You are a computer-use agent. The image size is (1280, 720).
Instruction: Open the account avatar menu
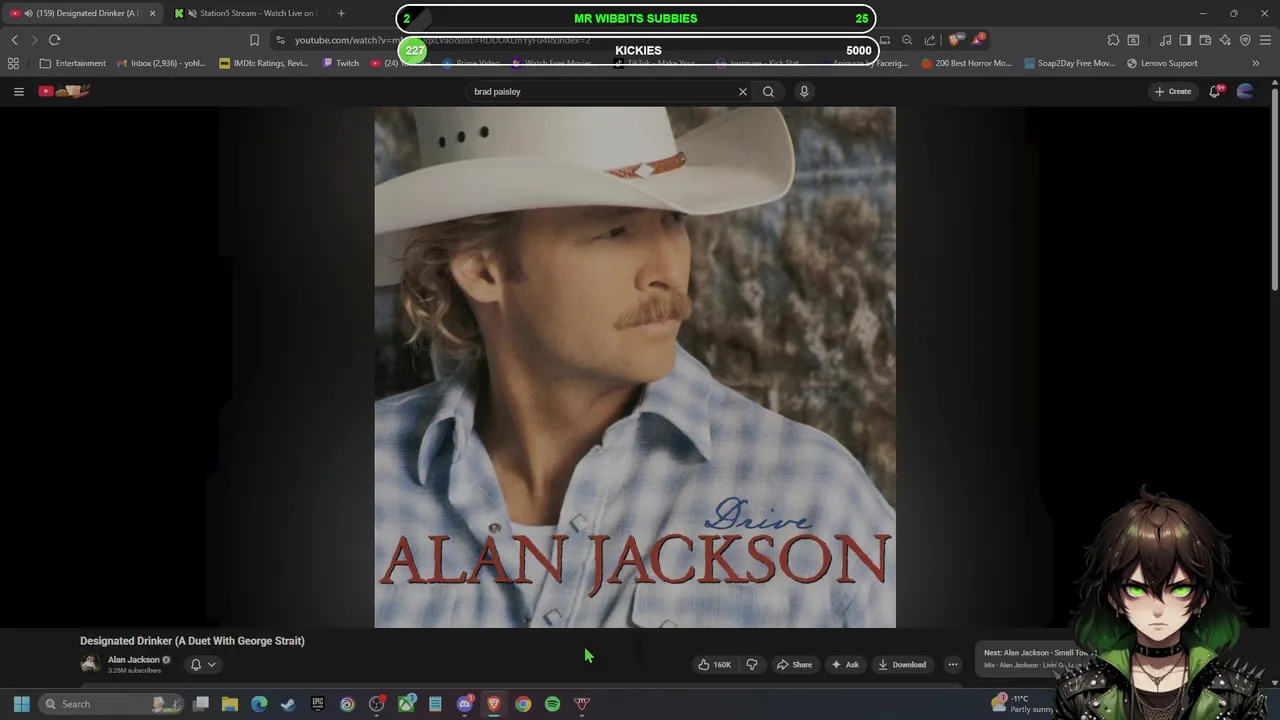tap(1245, 91)
